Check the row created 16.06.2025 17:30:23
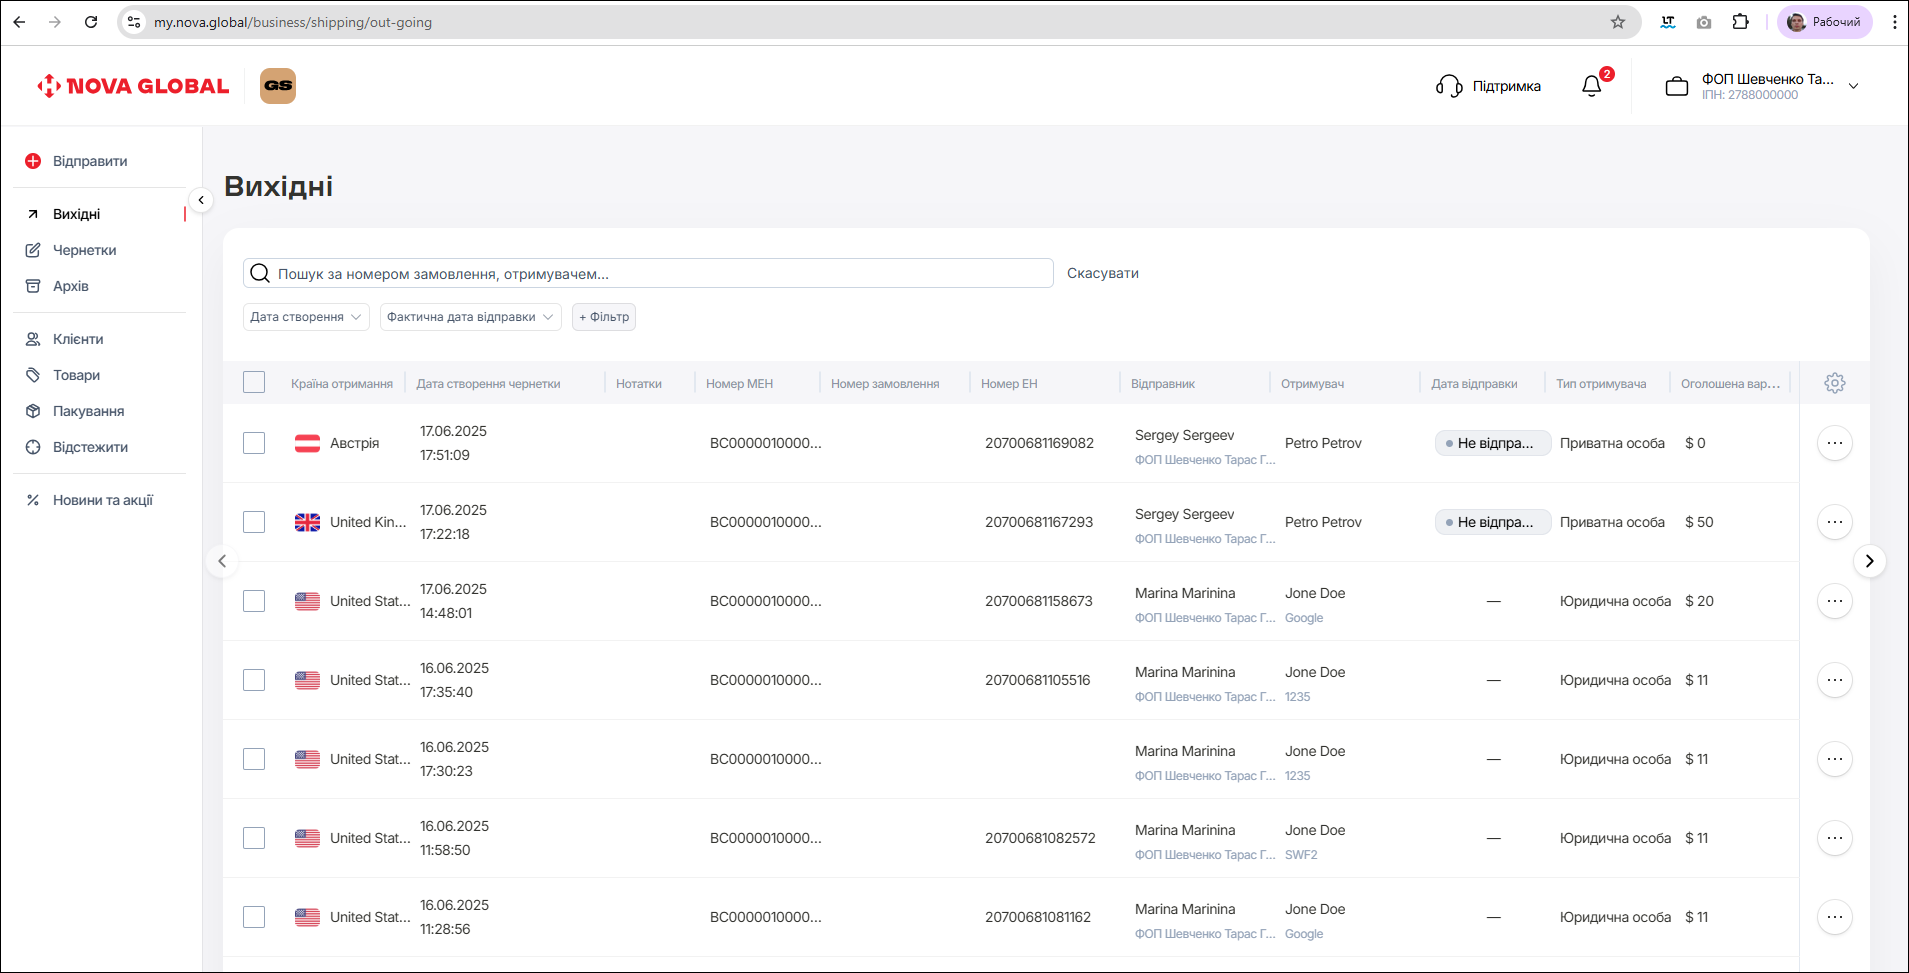This screenshot has width=1909, height=973. coord(254,759)
